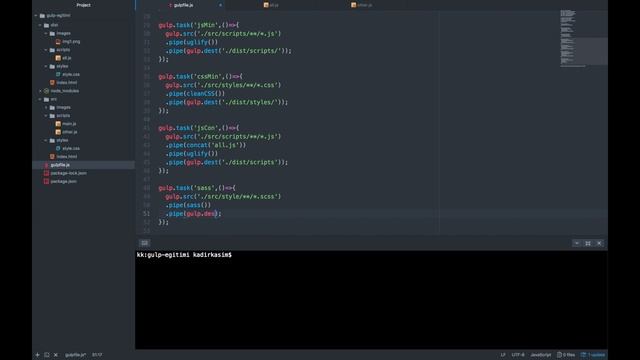Maximize the terminal panel
640x360 pixels.
pyautogui.click(x=588, y=243)
